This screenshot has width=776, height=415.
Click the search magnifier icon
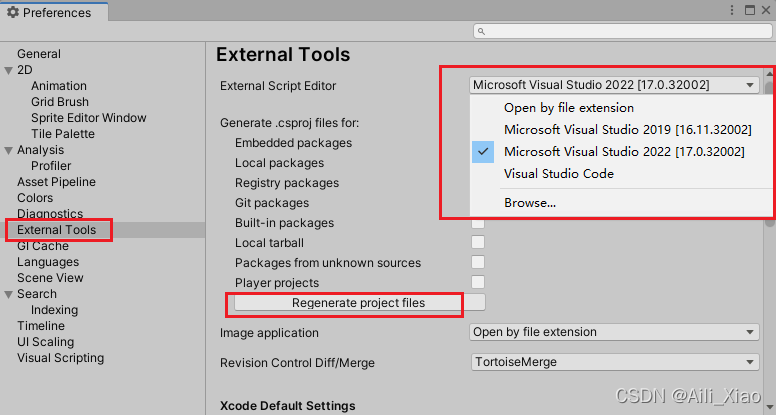pos(482,31)
